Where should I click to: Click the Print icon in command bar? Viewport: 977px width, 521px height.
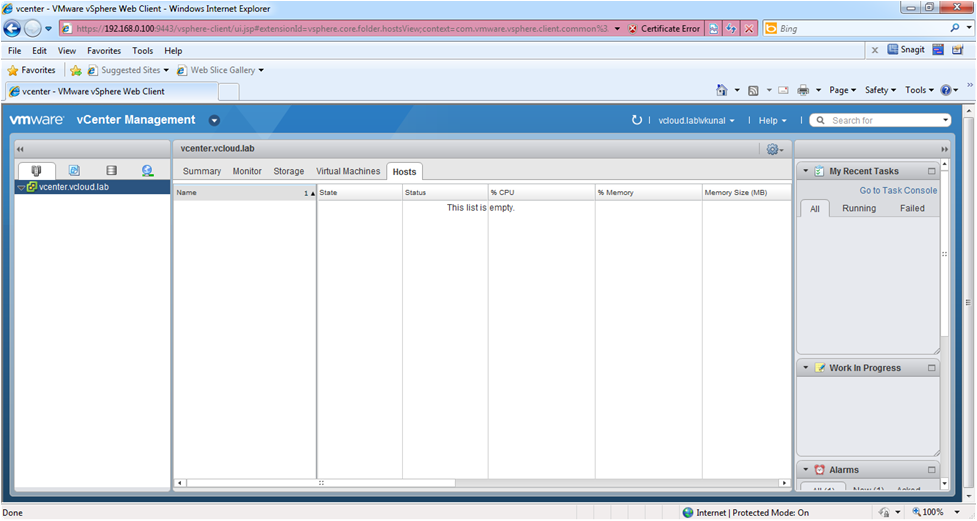[803, 90]
